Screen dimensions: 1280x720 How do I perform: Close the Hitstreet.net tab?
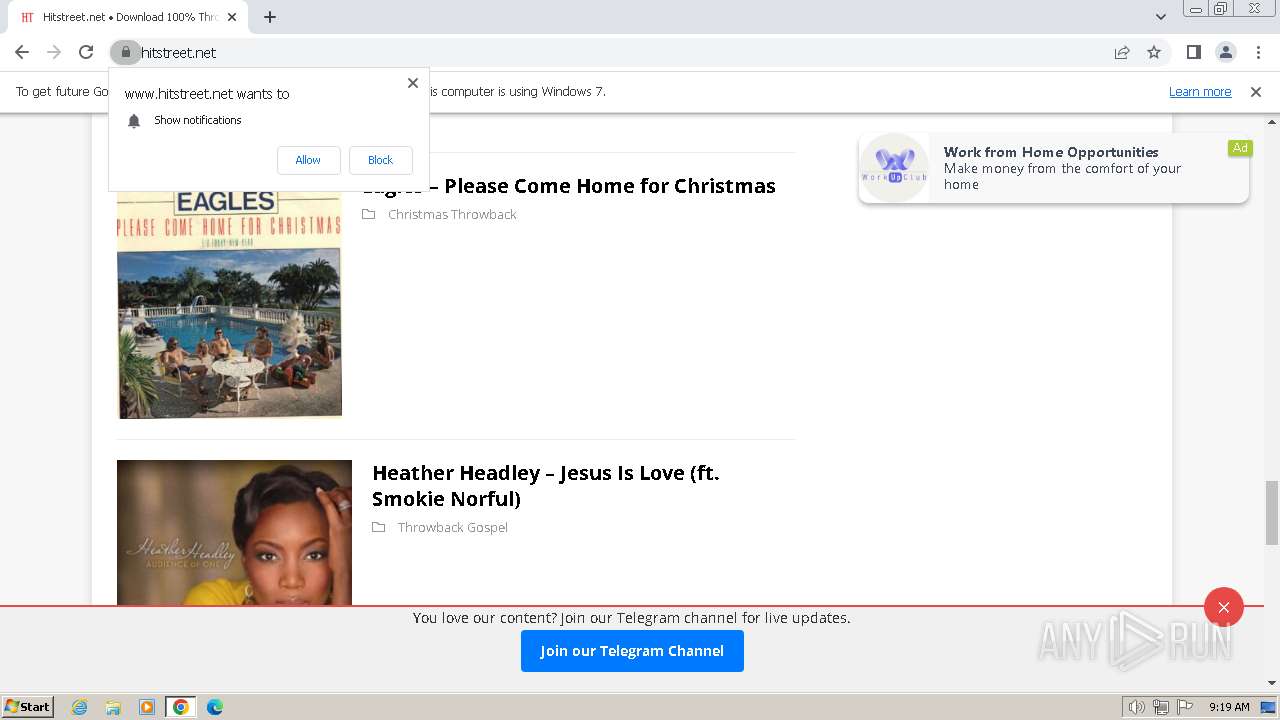coord(232,17)
